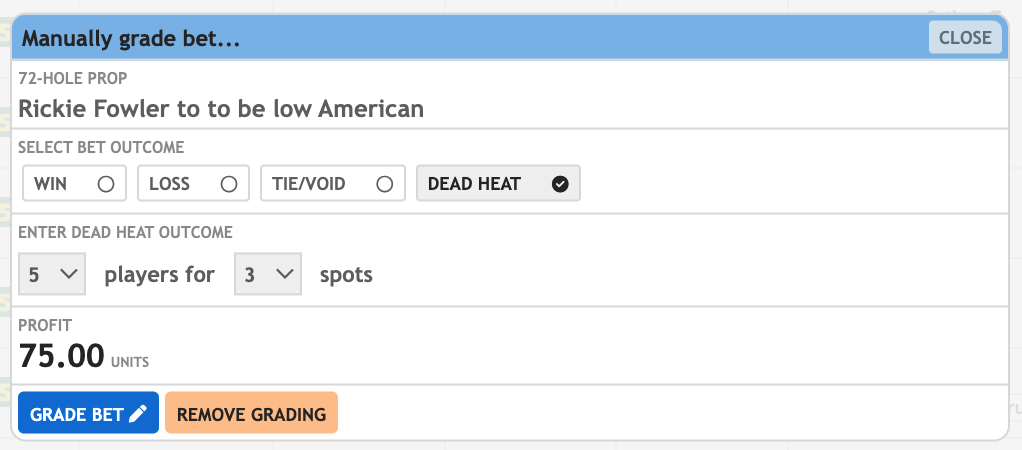Close the Manually grade bet dialog
The width and height of the screenshot is (1022, 450).
pos(965,38)
